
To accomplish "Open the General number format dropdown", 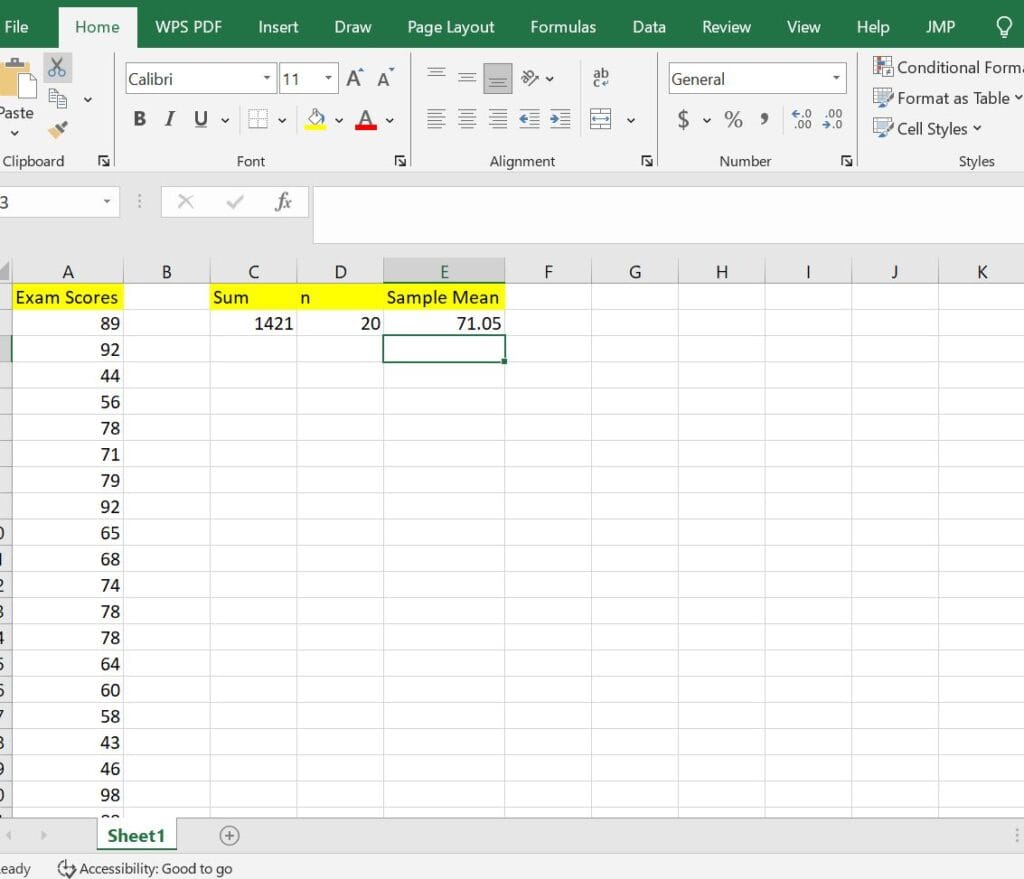I will 836,78.
